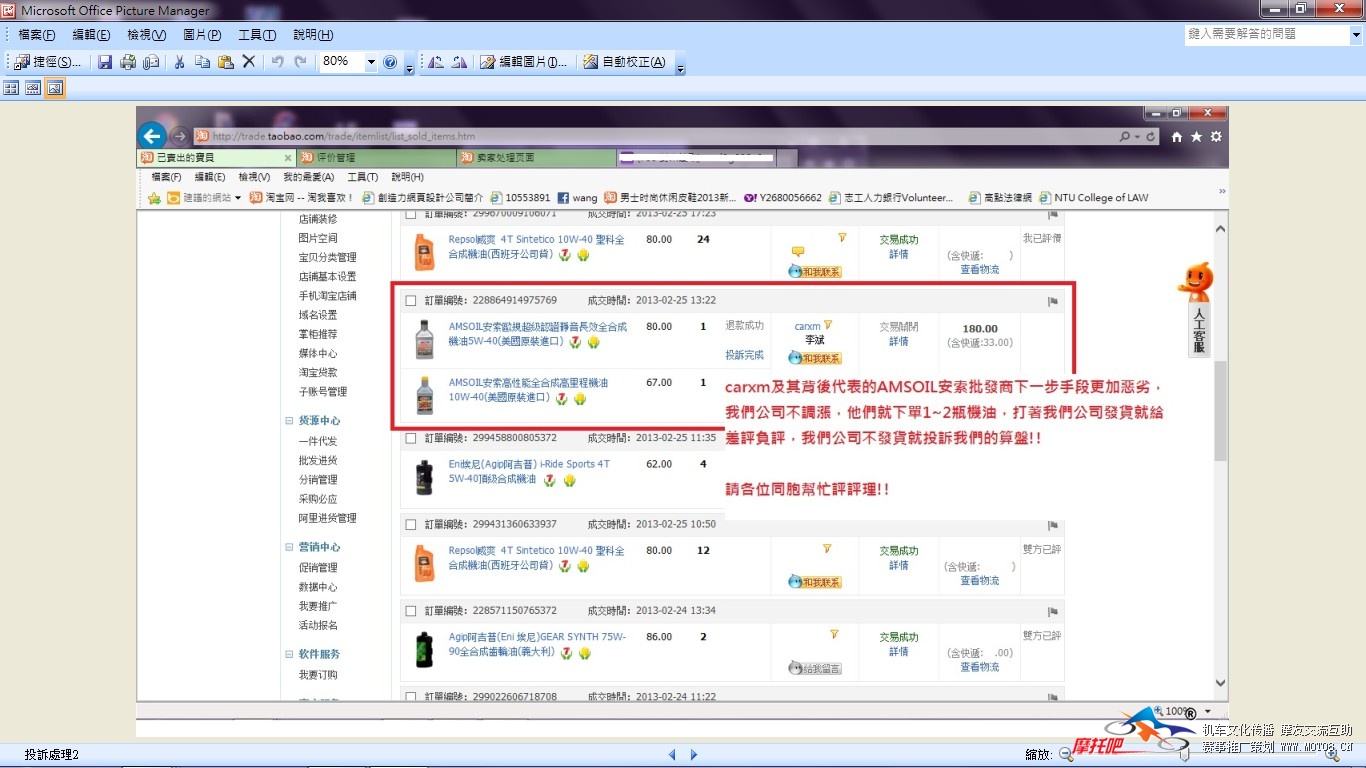This screenshot has width=1366, height=768.
Task: Open 店铺基本设置 in sidebar
Action: pyautogui.click(x=327, y=277)
